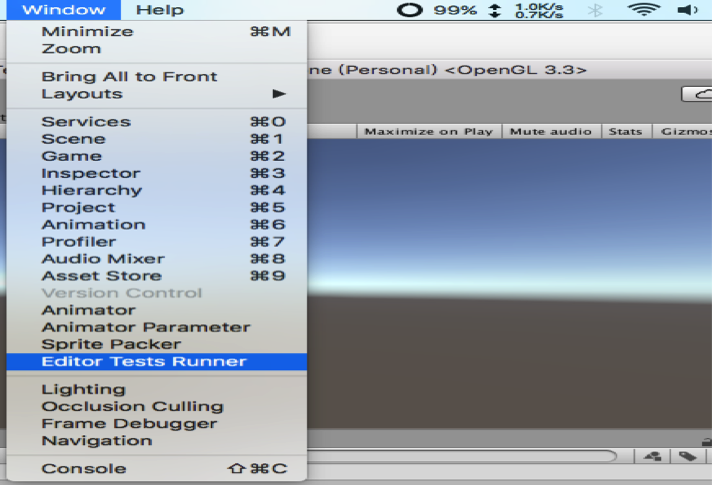Open the Wi-Fi status menu

(x=644, y=10)
